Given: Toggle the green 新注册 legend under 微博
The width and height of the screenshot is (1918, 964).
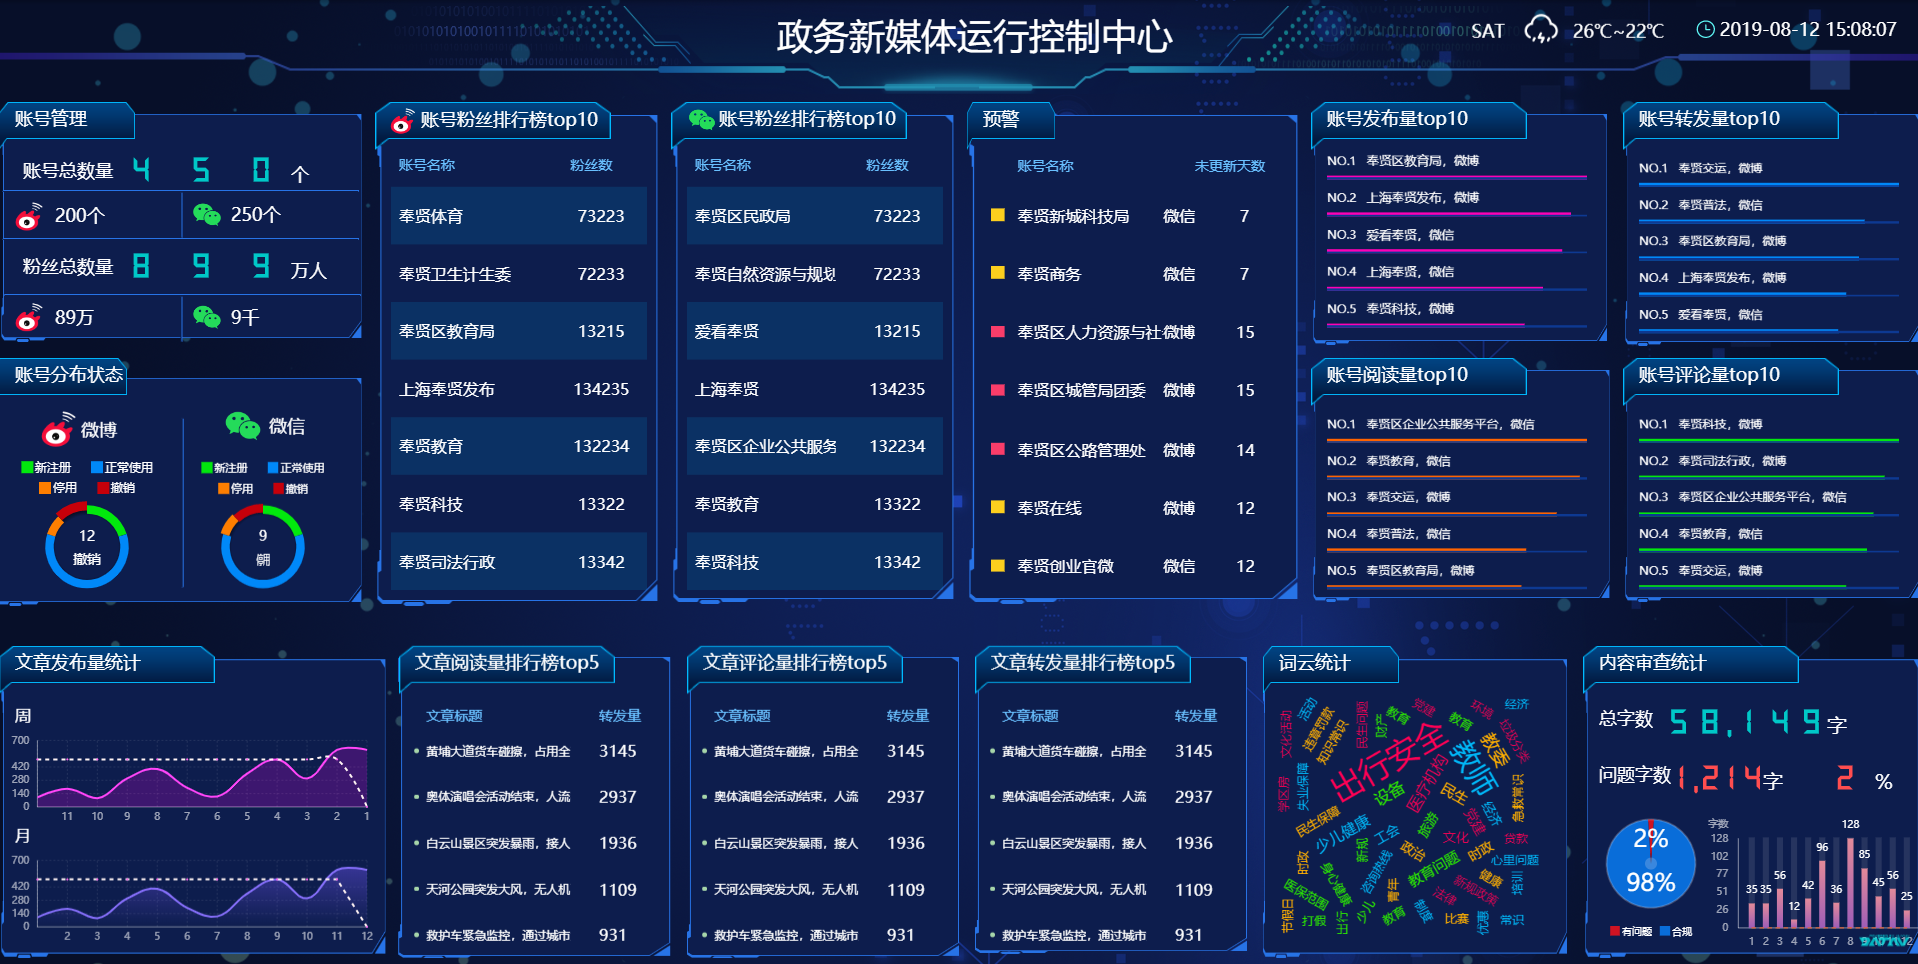Looking at the screenshot, I should pyautogui.click(x=27, y=468).
